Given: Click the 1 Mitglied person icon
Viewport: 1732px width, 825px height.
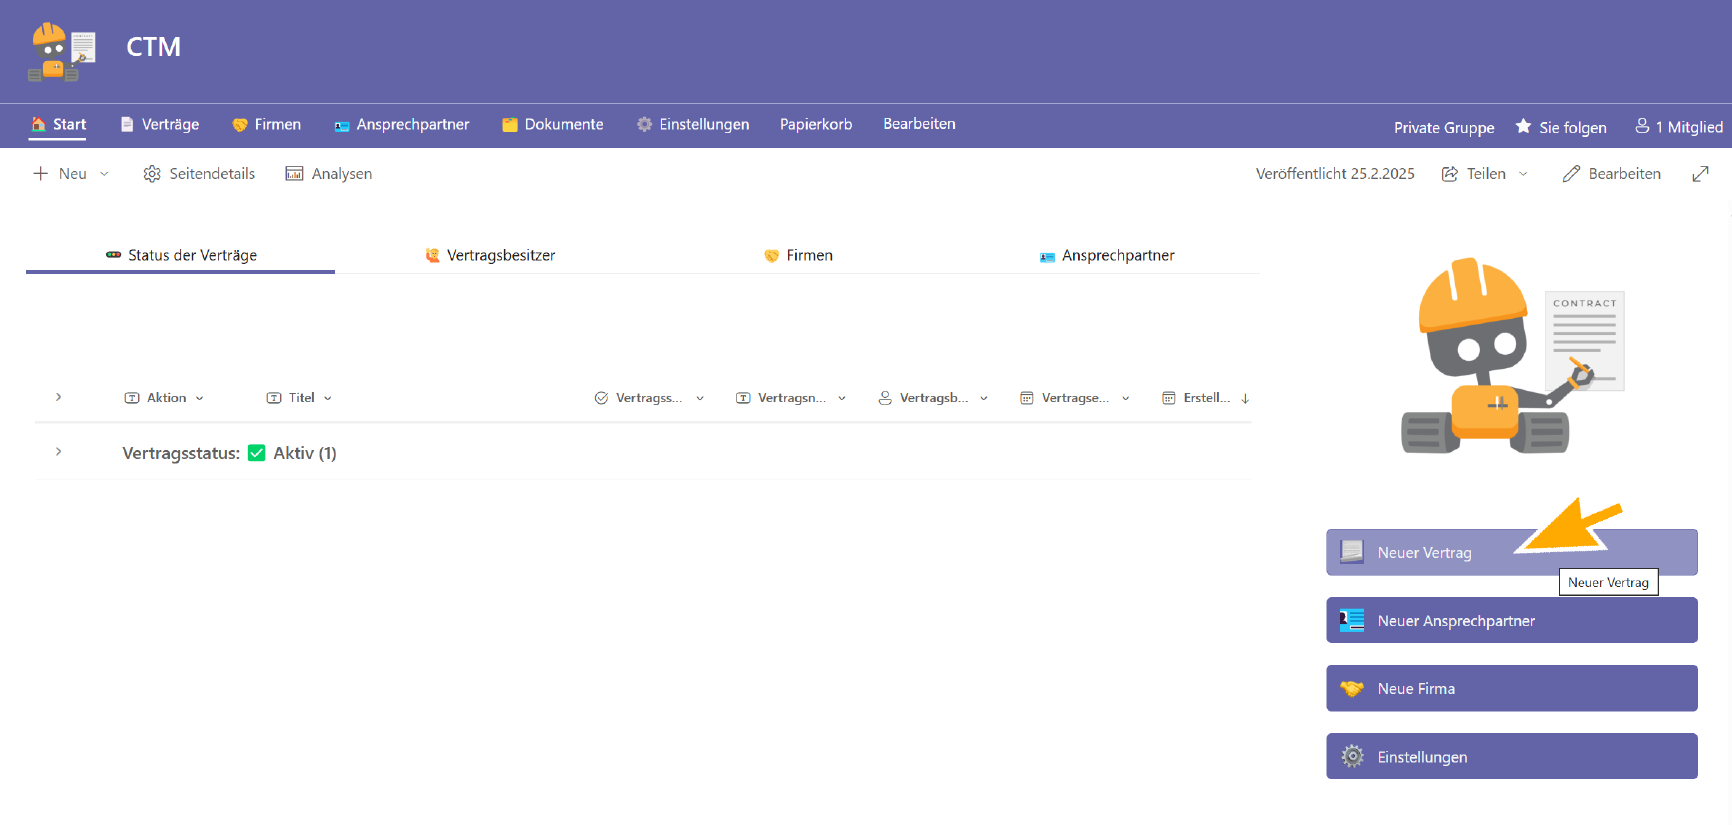Looking at the screenshot, I should click(1642, 127).
